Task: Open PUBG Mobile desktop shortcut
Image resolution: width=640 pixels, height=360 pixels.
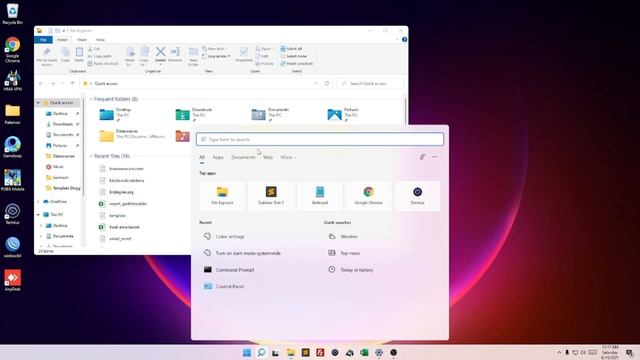Action: coord(12,180)
